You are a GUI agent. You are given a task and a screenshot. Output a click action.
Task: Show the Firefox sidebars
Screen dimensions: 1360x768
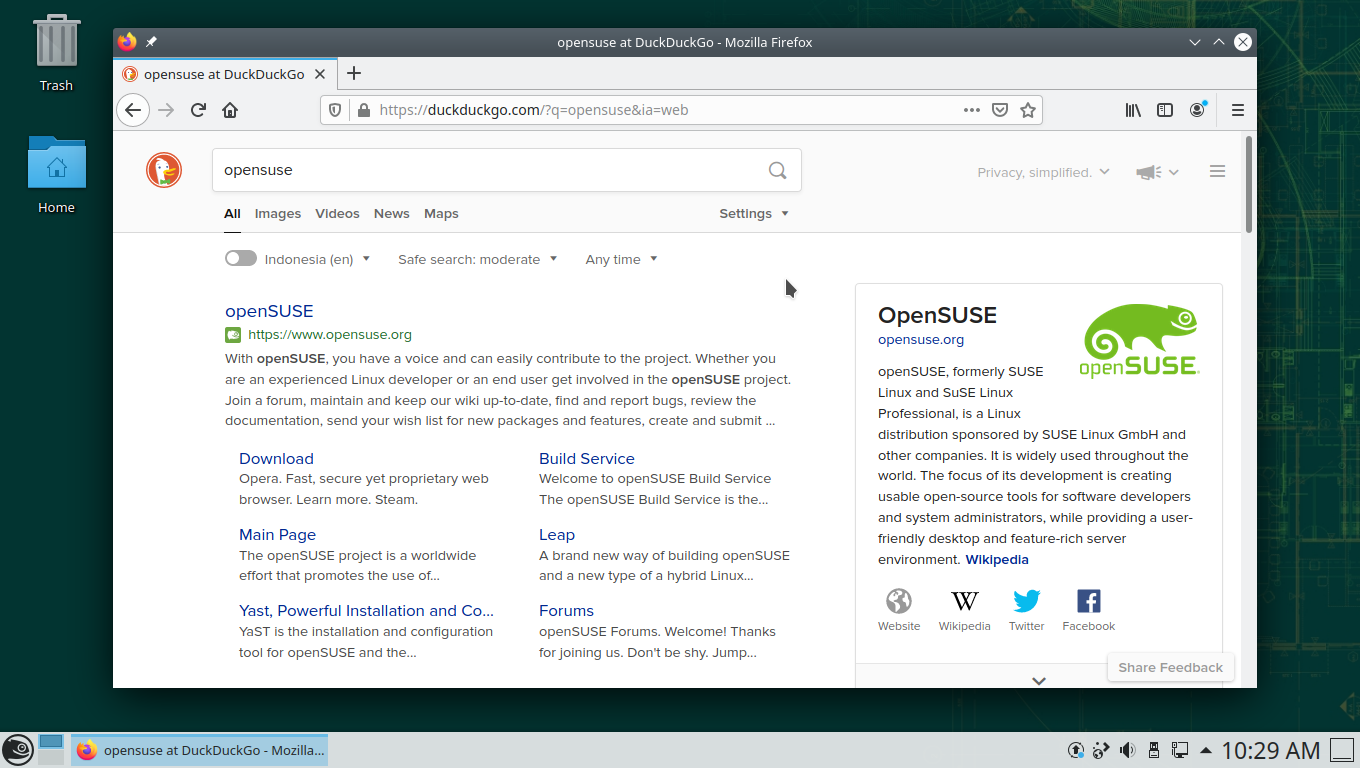pyautogui.click(x=1165, y=110)
